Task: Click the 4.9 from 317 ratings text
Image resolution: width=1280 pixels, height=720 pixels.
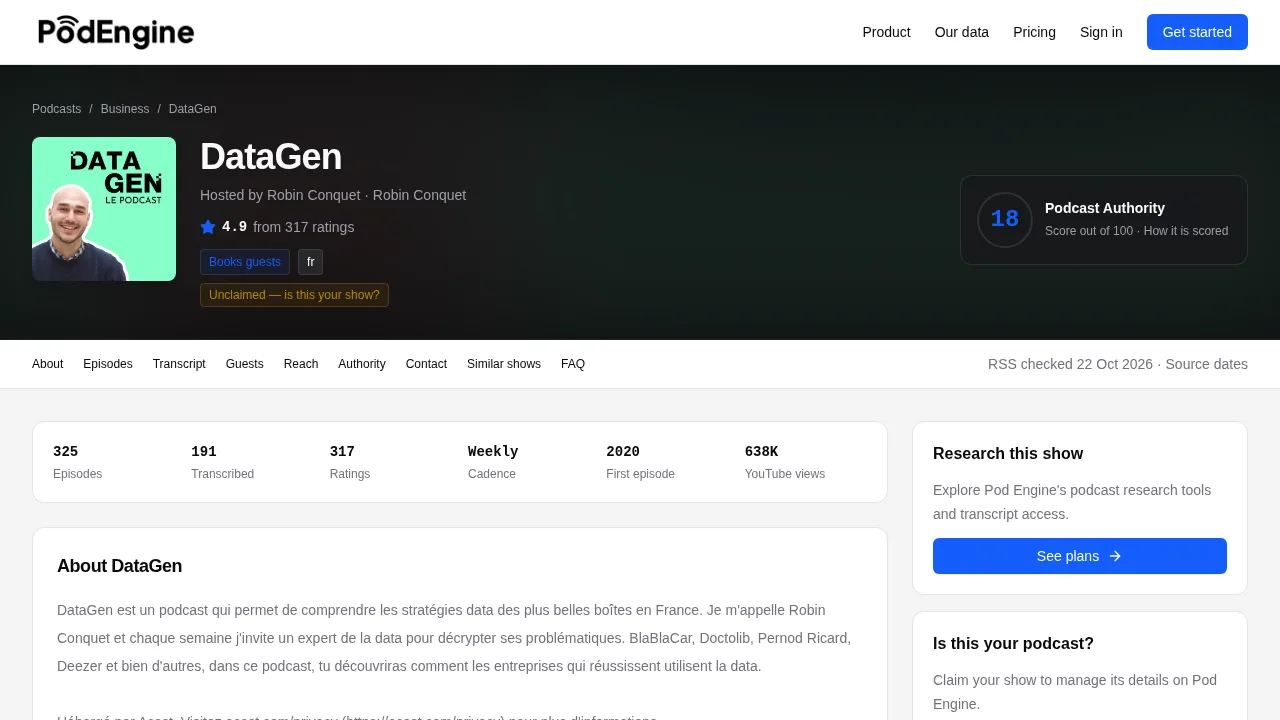Action: coord(288,227)
